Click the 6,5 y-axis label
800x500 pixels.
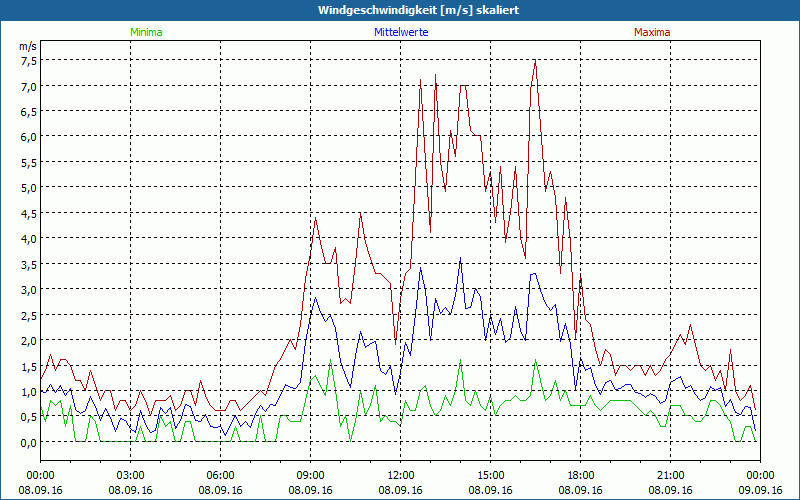tap(29, 112)
